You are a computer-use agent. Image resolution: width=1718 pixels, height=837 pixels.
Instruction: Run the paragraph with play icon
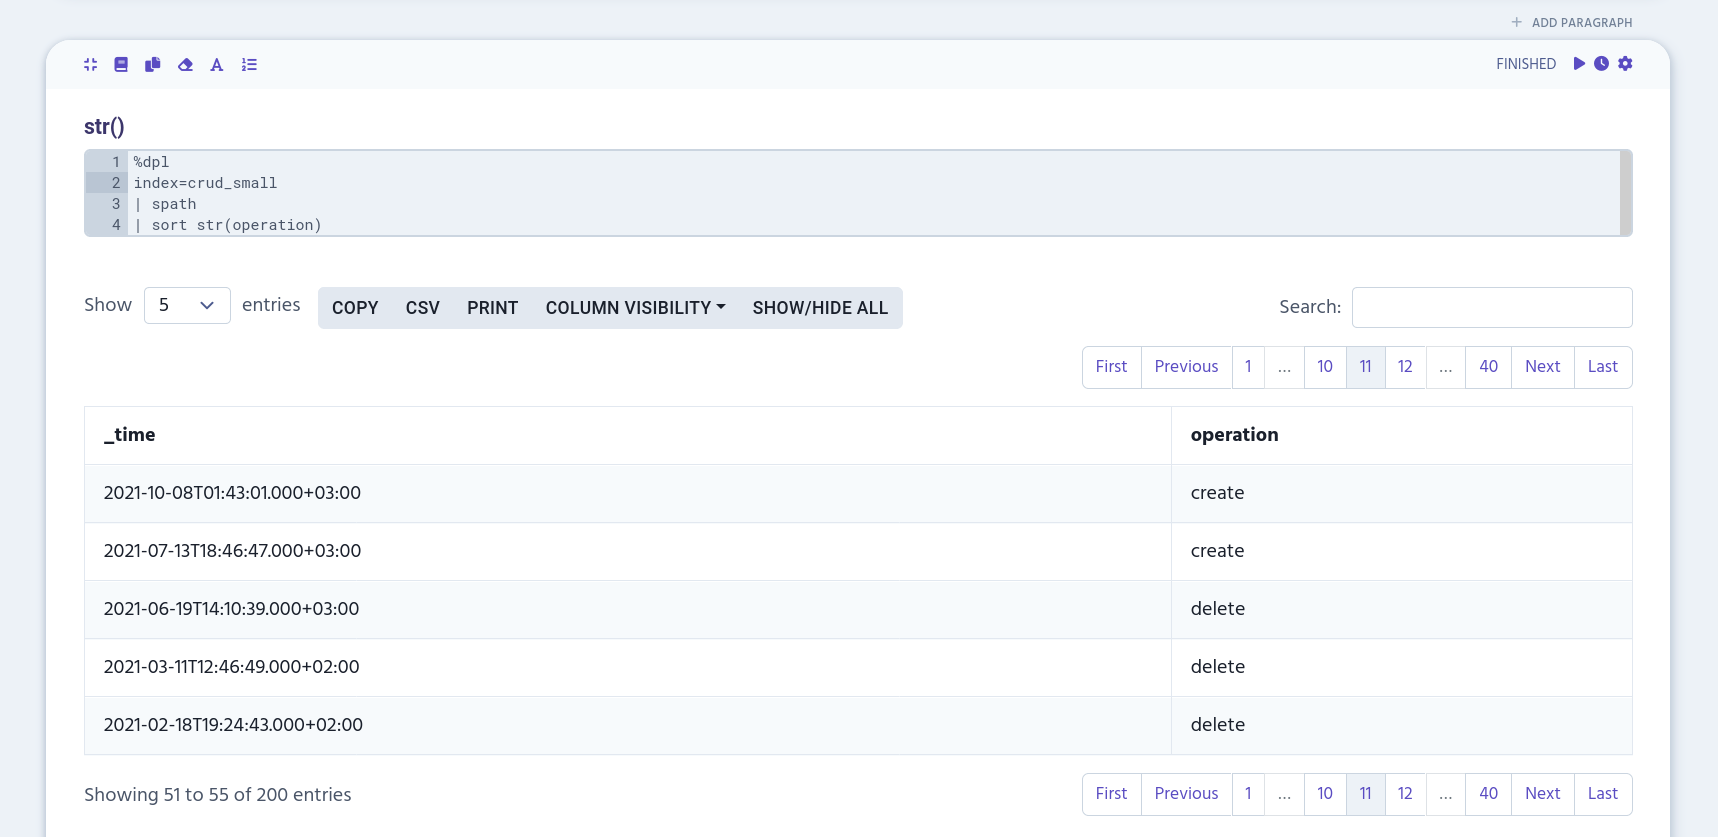[1579, 63]
